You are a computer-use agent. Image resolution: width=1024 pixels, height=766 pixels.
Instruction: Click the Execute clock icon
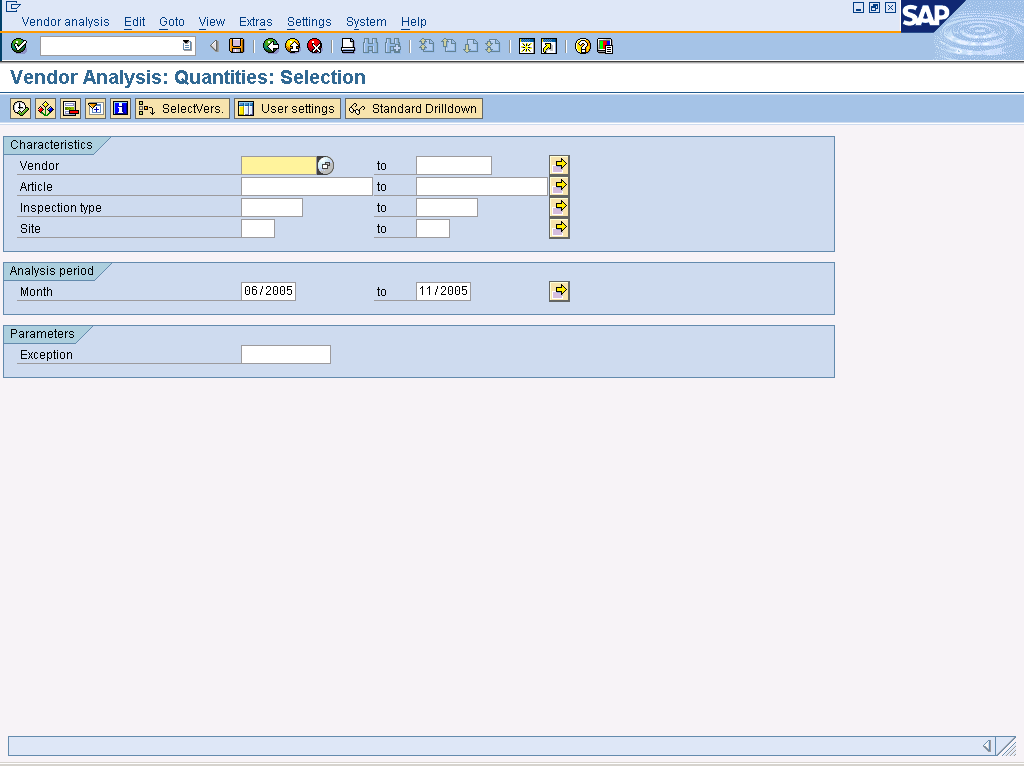click(x=20, y=108)
